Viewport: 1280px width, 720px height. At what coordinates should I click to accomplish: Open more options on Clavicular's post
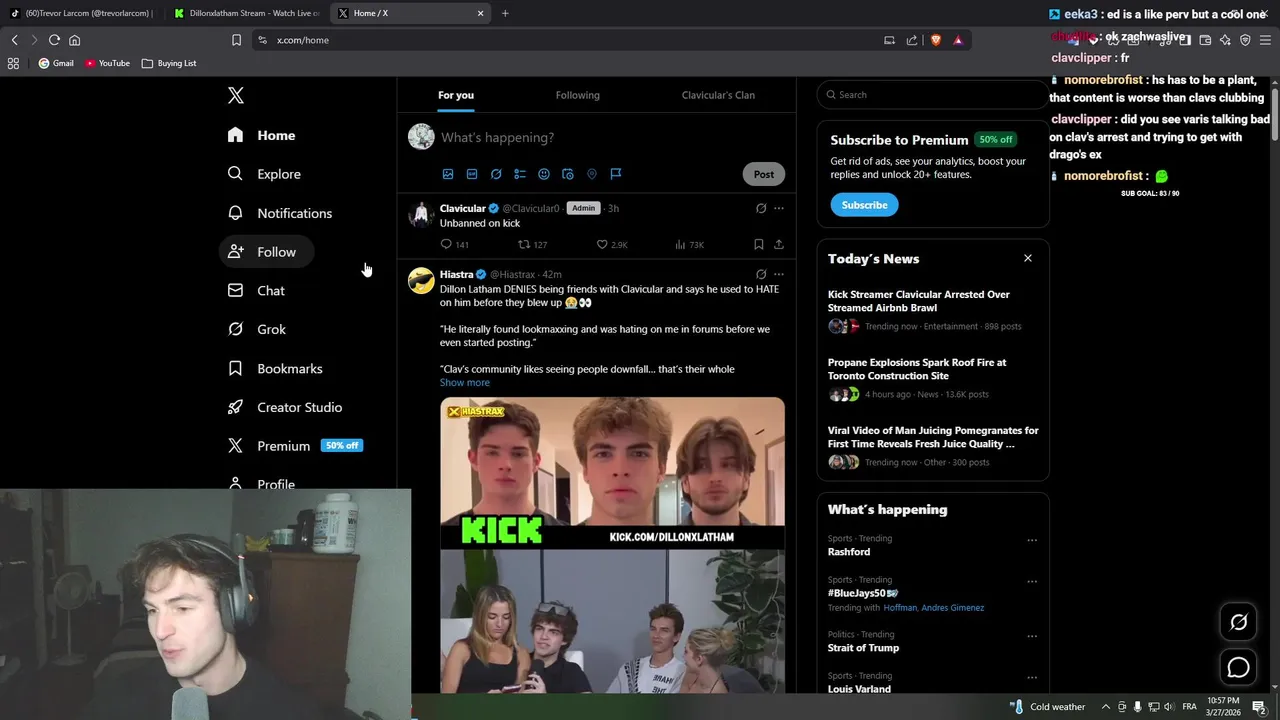pyautogui.click(x=779, y=208)
